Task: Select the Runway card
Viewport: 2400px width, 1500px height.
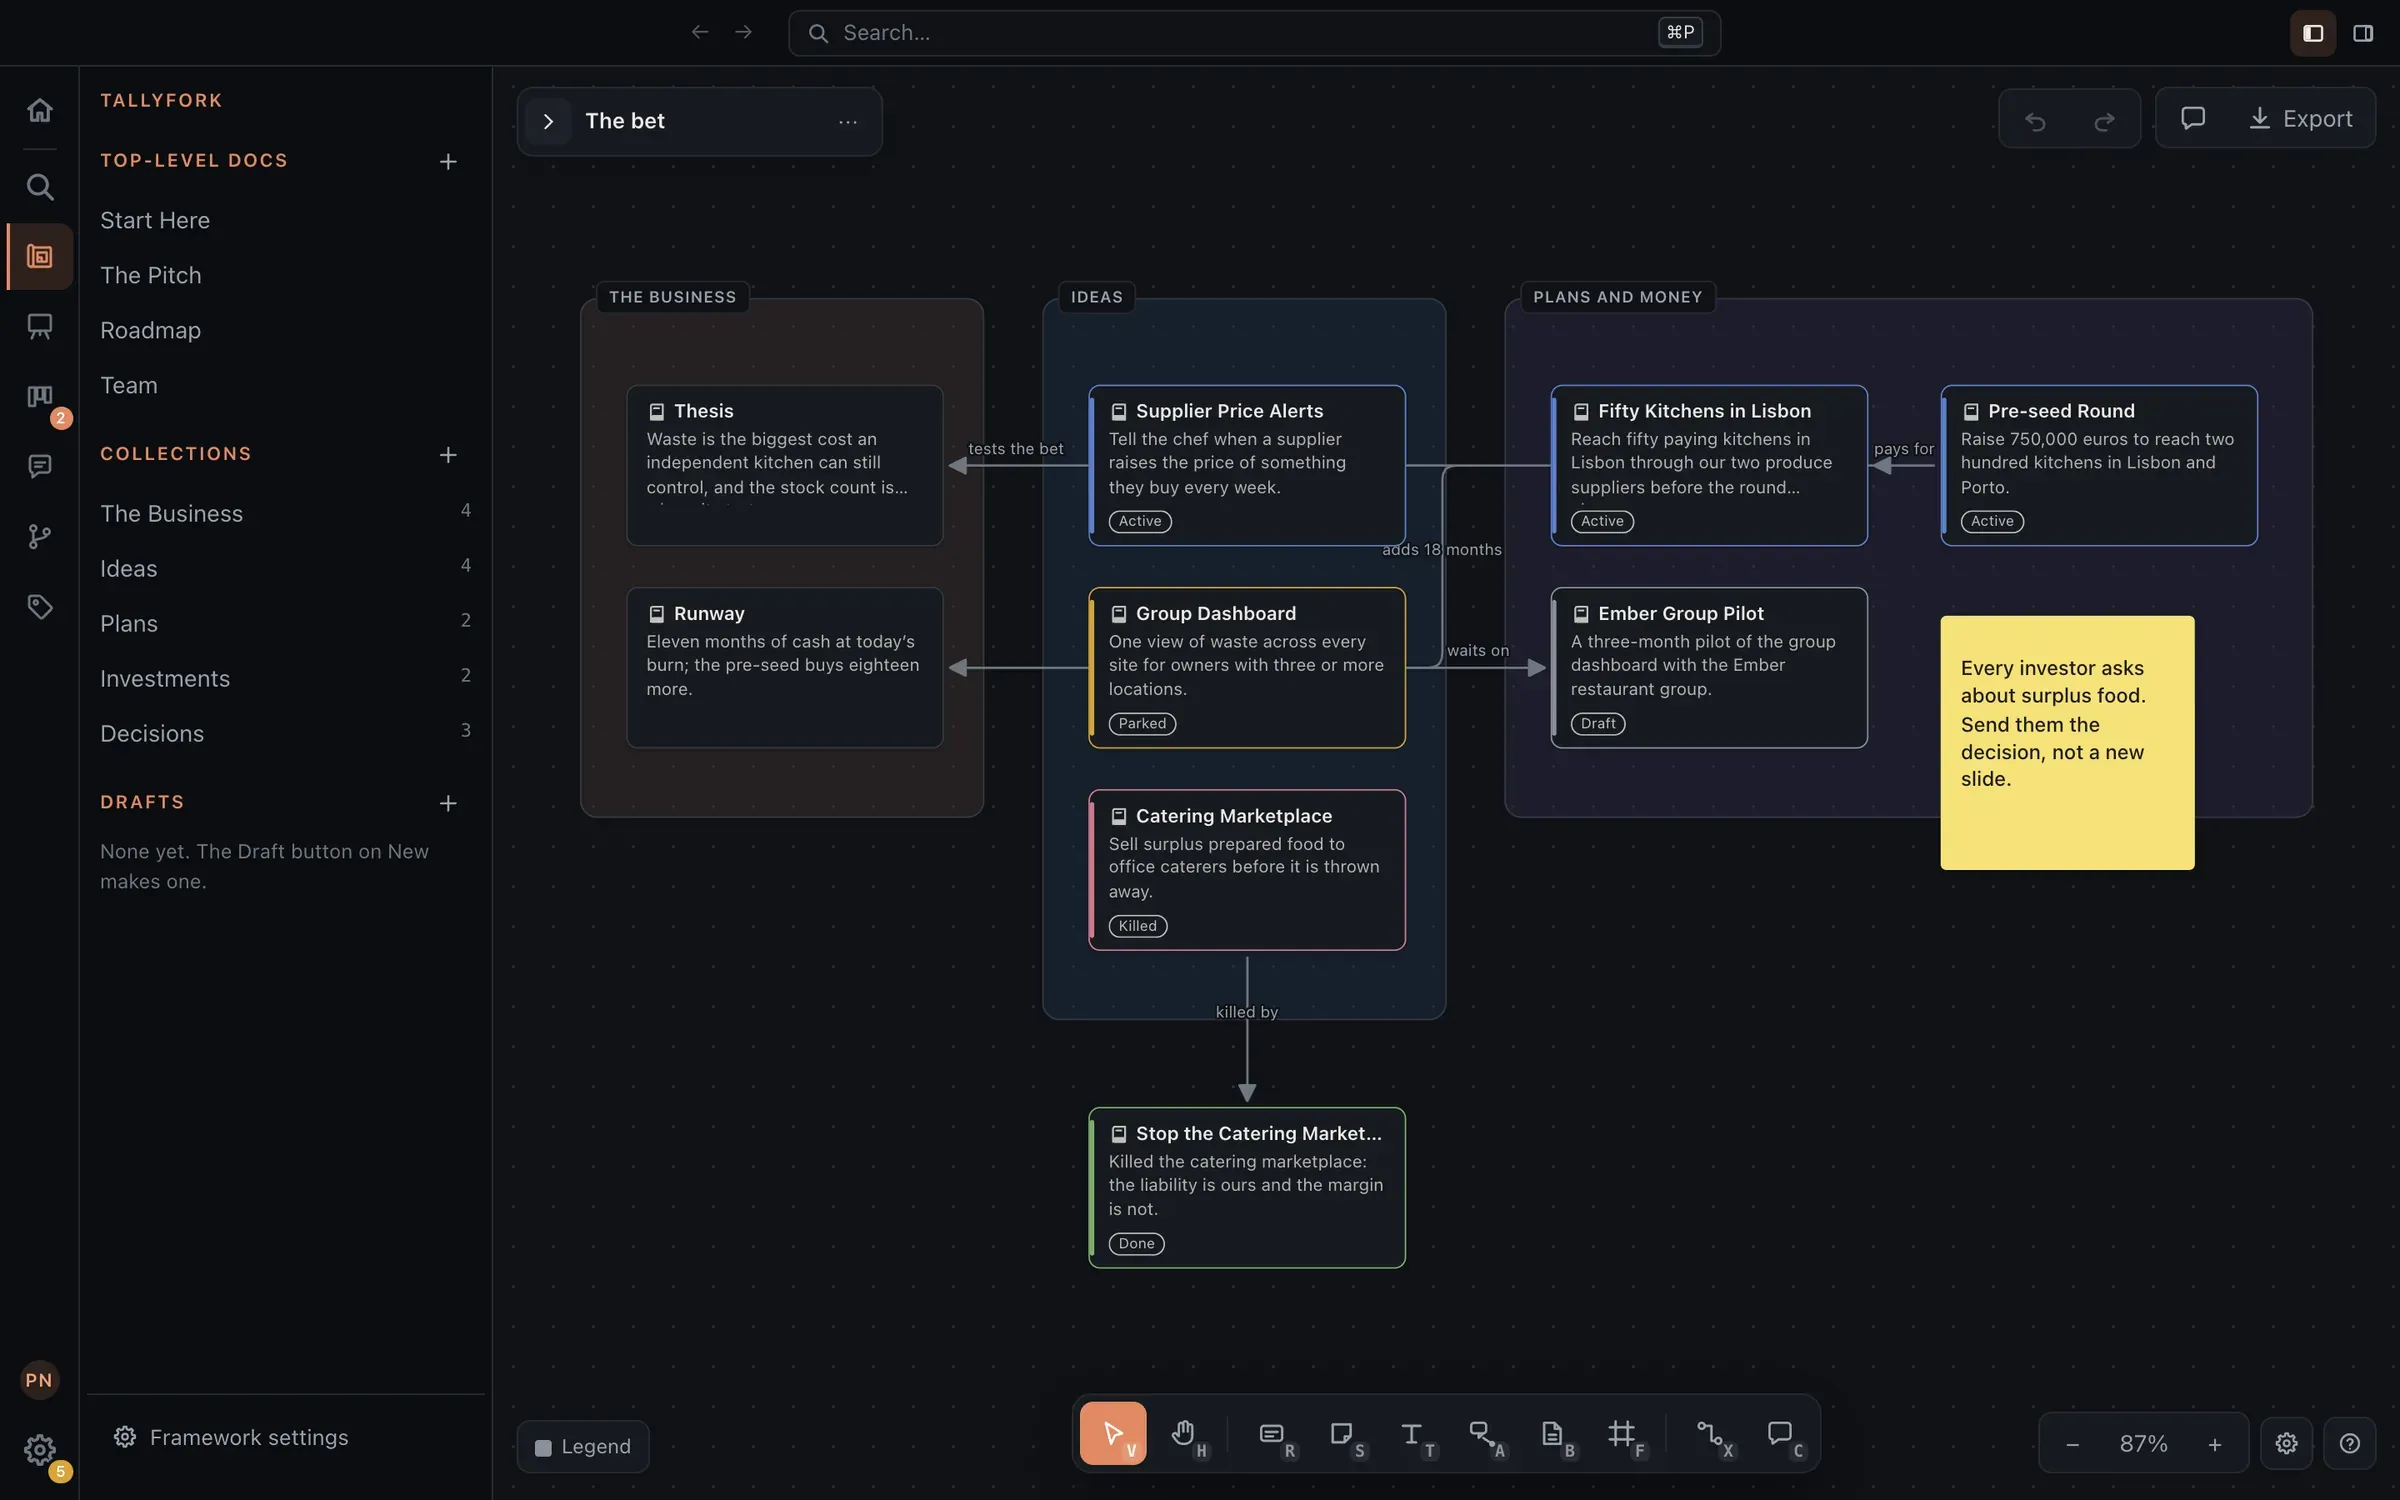Action: (784, 667)
